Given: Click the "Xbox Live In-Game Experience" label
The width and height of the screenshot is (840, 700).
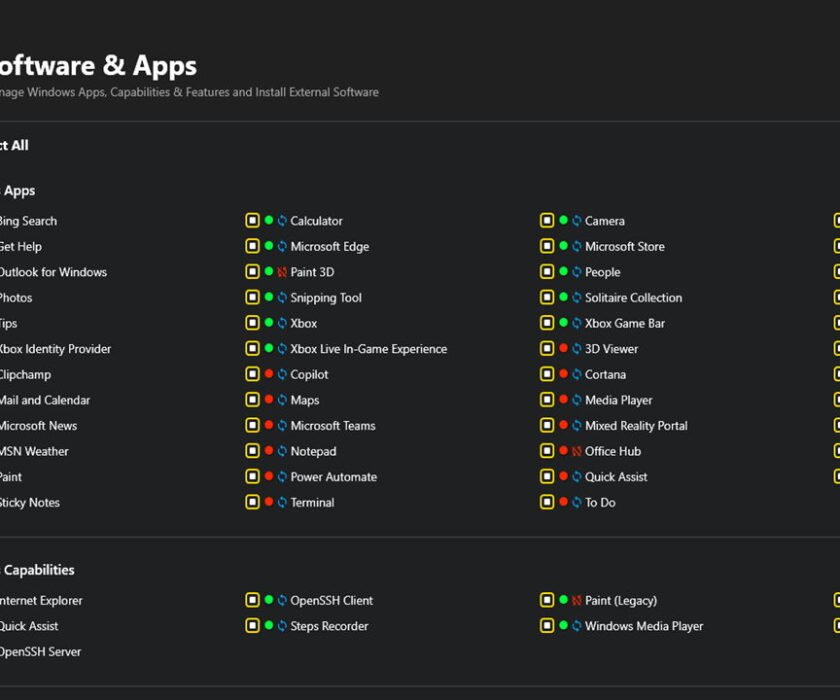Looking at the screenshot, I should pos(369,349).
